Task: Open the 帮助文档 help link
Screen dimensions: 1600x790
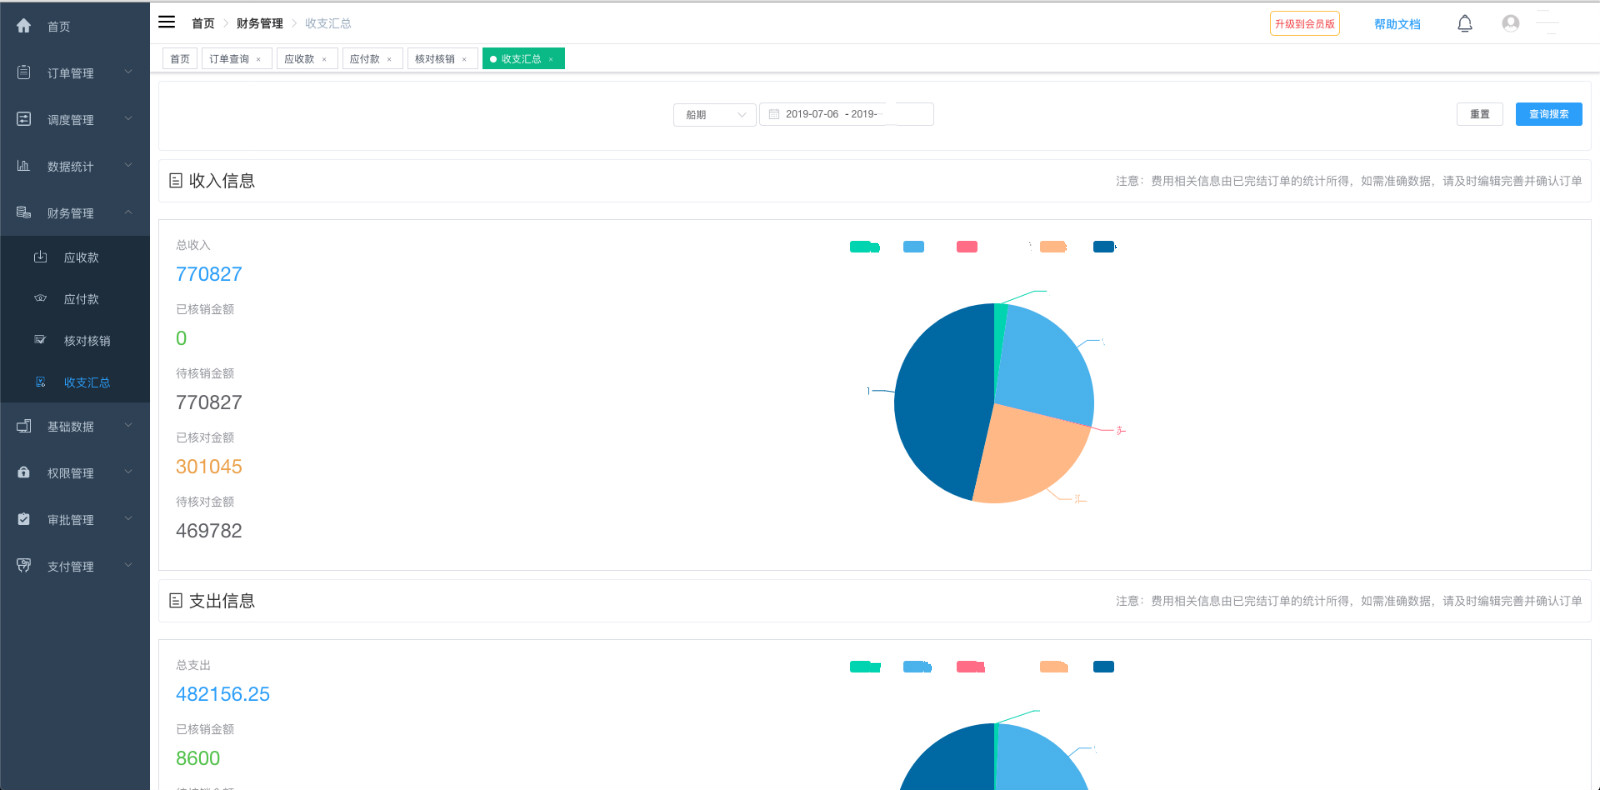Action: (1397, 24)
